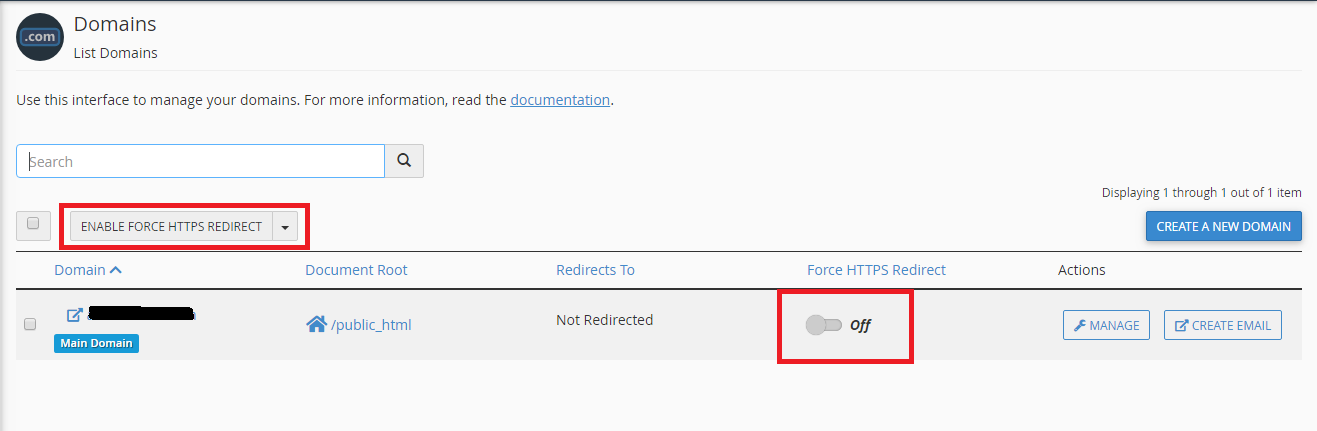
Task: Open the Force HTTPS Redirect dropdown arrow
Action: tap(285, 227)
